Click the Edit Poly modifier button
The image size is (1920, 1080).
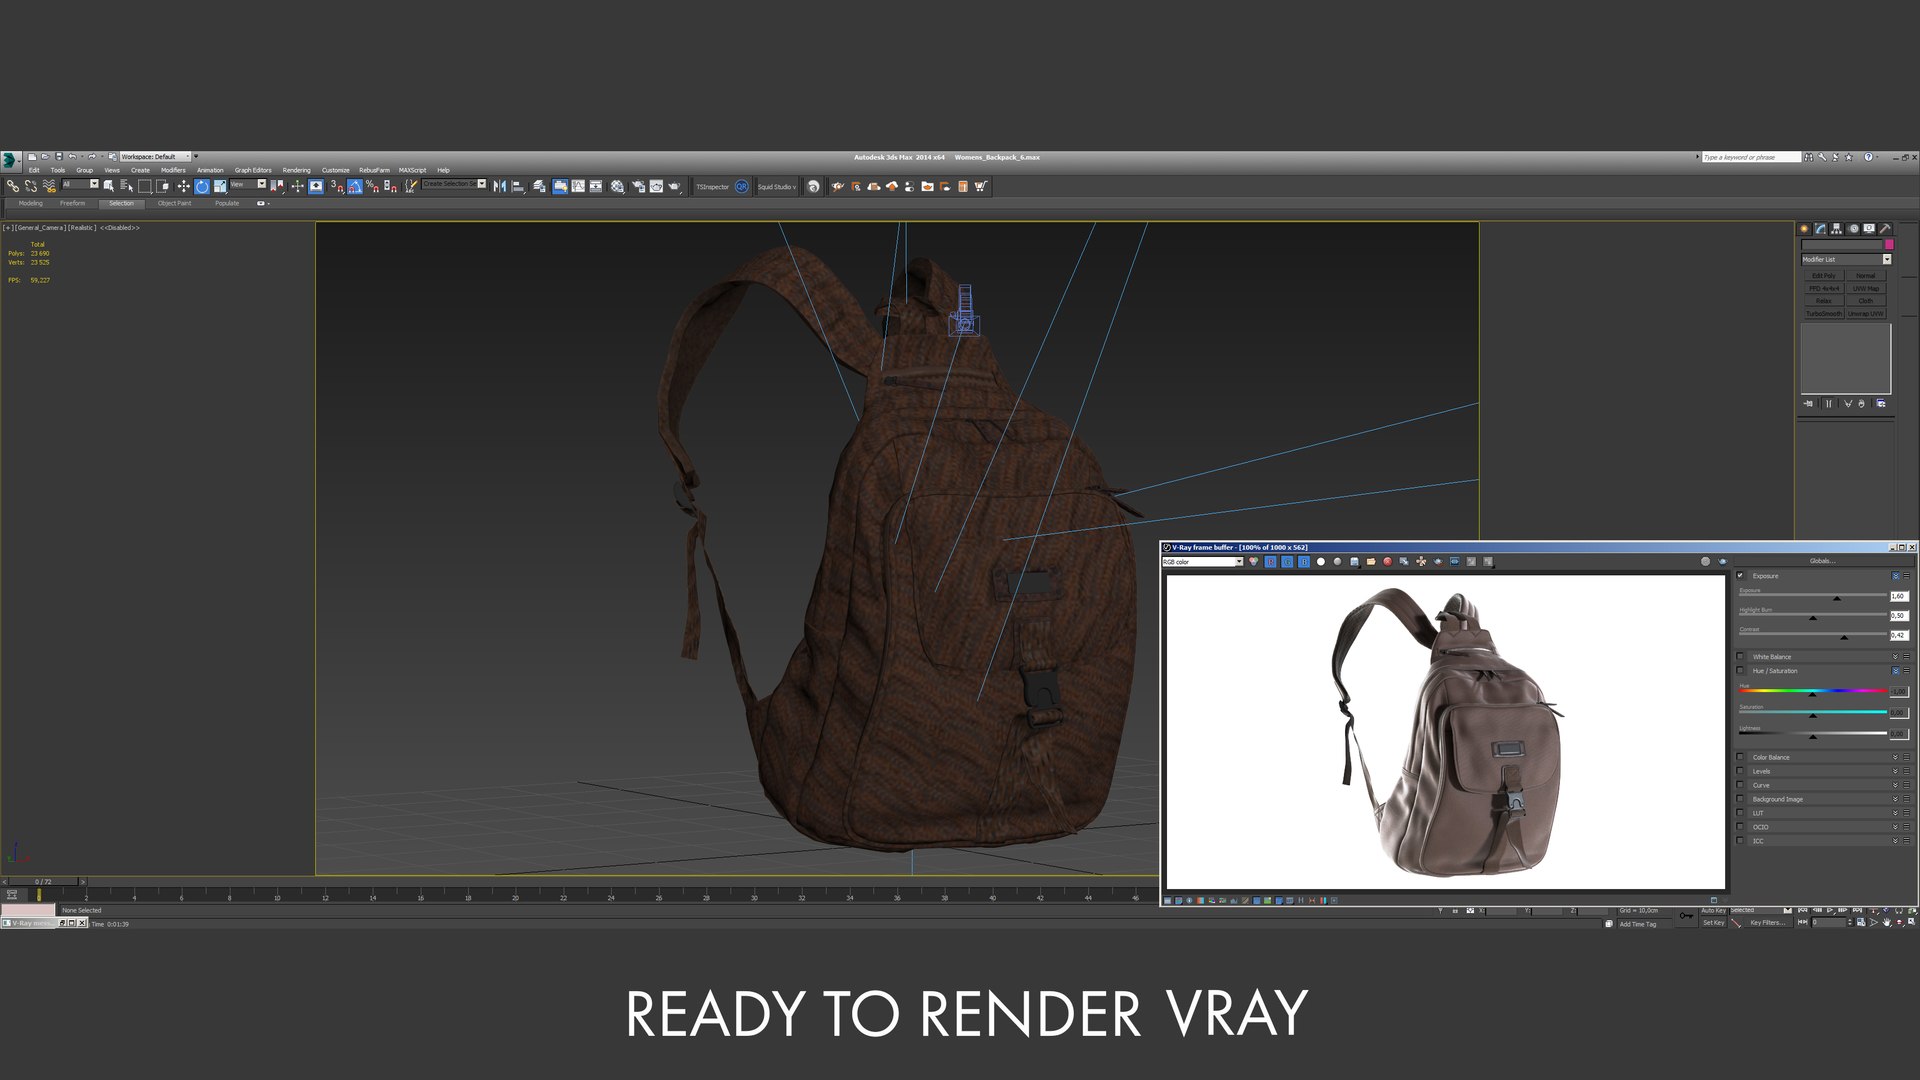1824,276
